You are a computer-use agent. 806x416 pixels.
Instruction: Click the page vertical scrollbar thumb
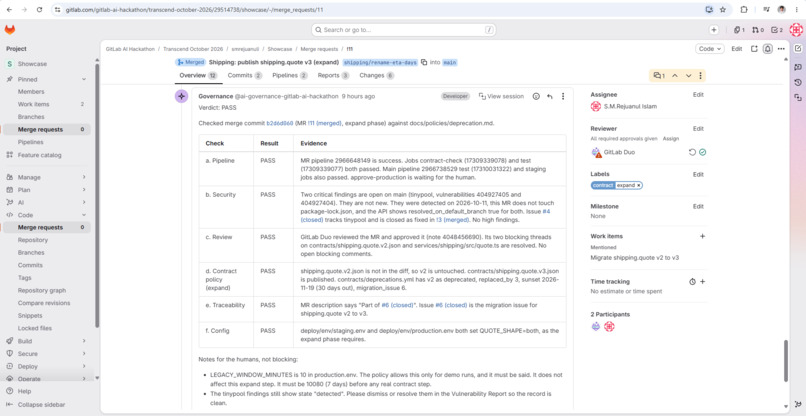(785, 360)
